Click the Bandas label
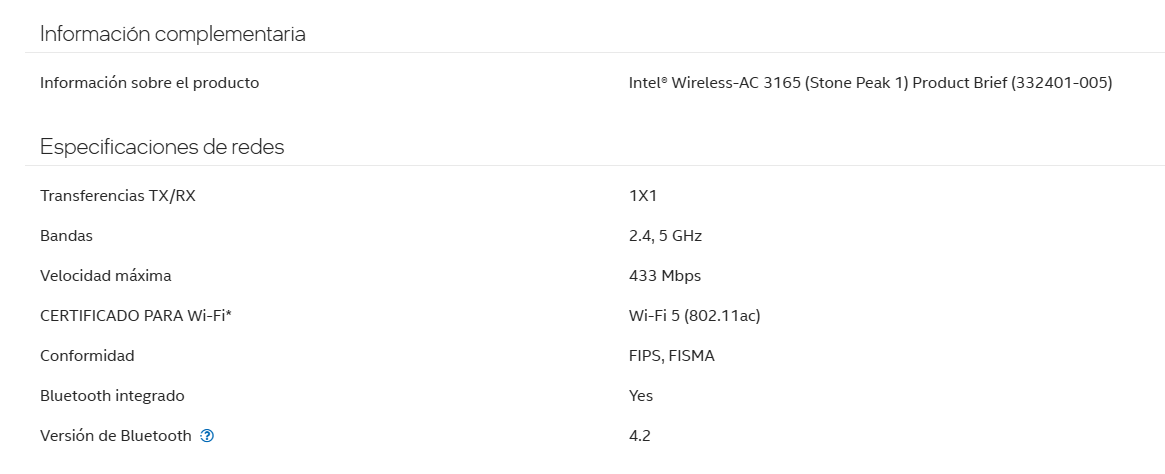 click(x=66, y=236)
